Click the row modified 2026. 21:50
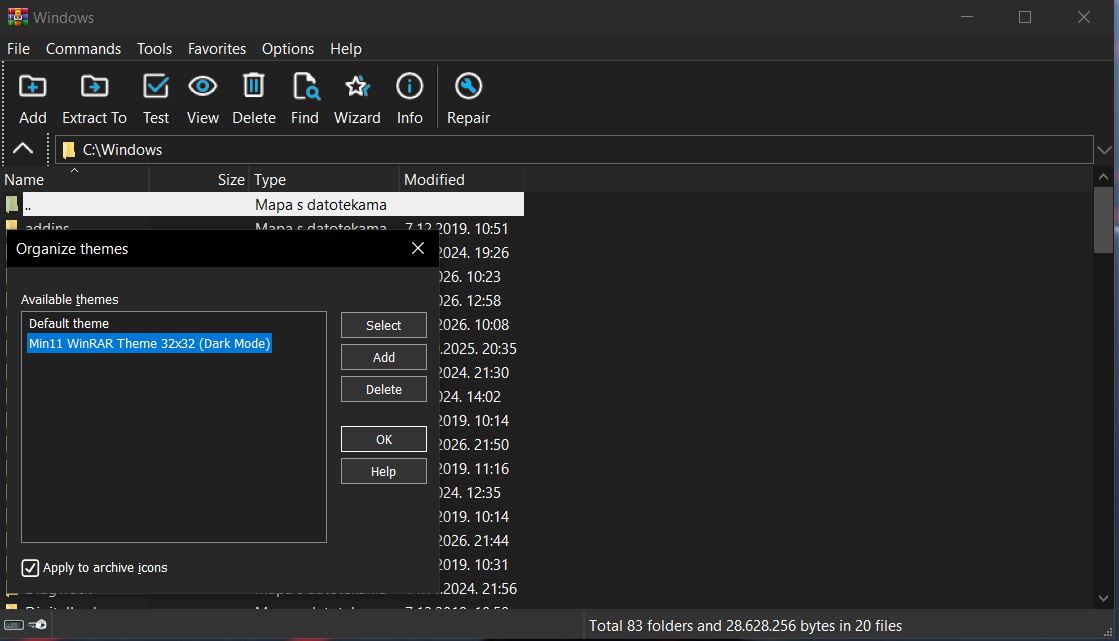This screenshot has height=641, width=1119. tap(473, 444)
